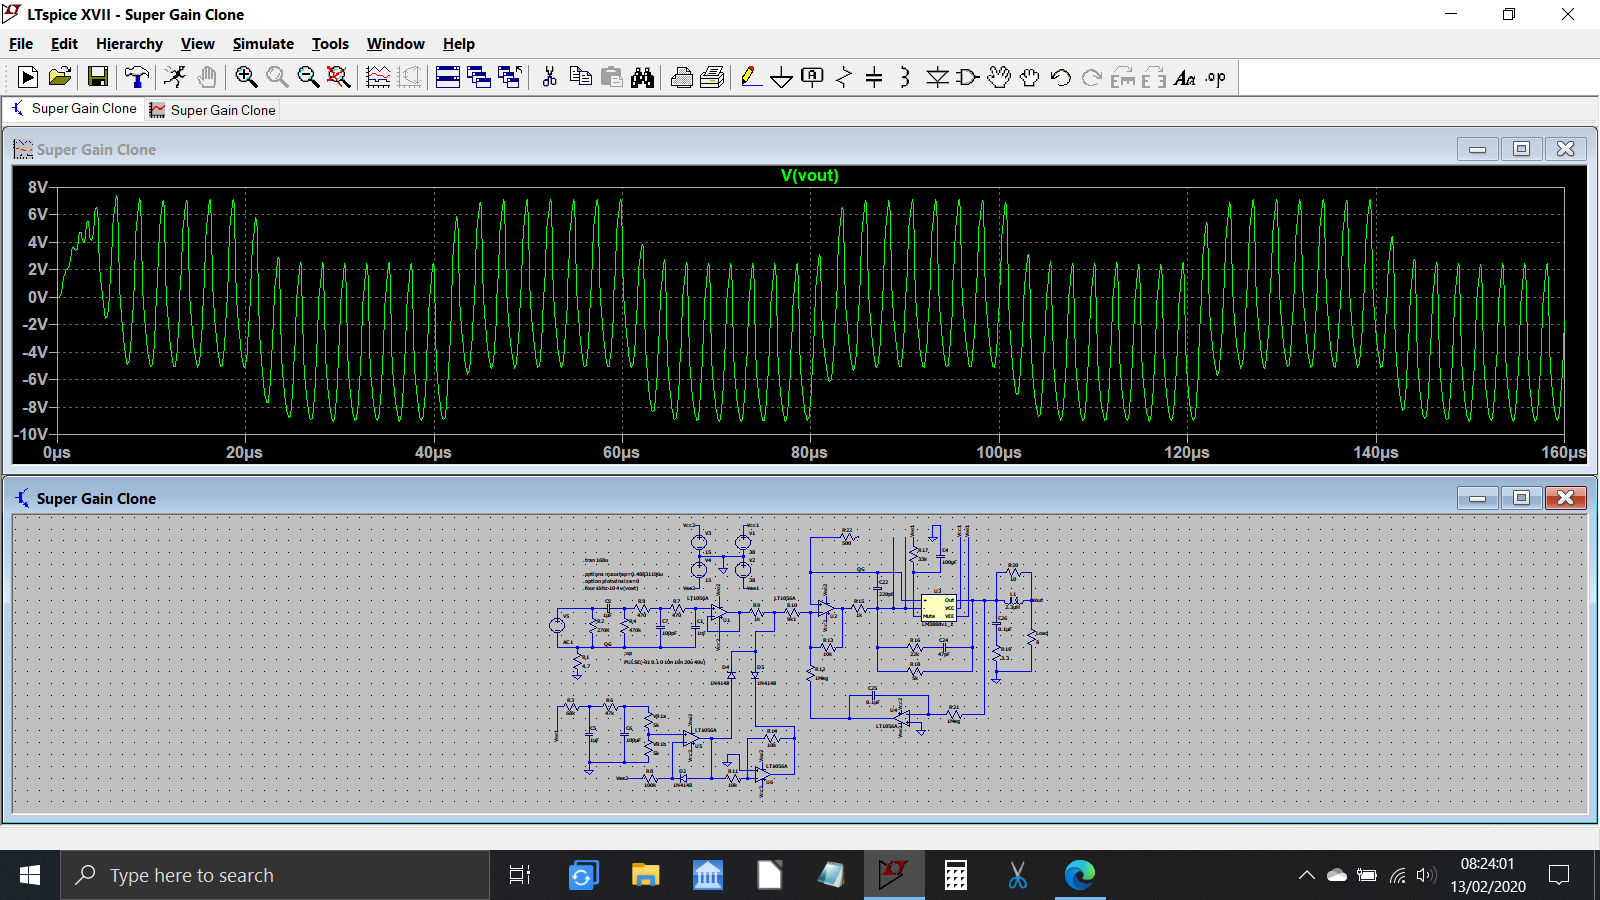Place a Resistor component
This screenshot has height=900, width=1600.
coord(844,77)
